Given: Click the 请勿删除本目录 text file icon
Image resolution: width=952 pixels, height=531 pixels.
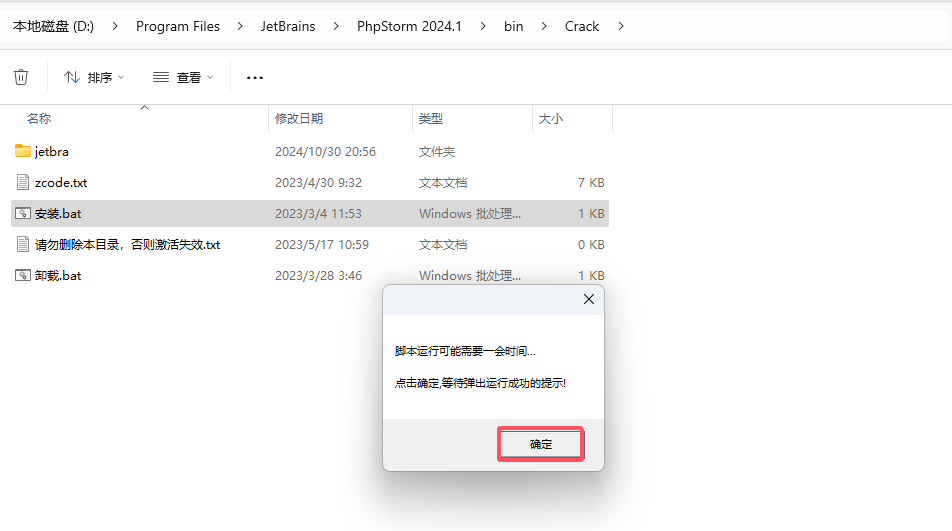Looking at the screenshot, I should click(x=22, y=245).
